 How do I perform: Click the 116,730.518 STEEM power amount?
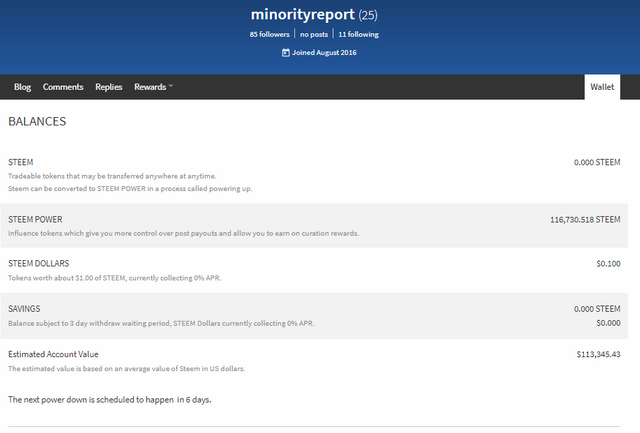coord(585,220)
